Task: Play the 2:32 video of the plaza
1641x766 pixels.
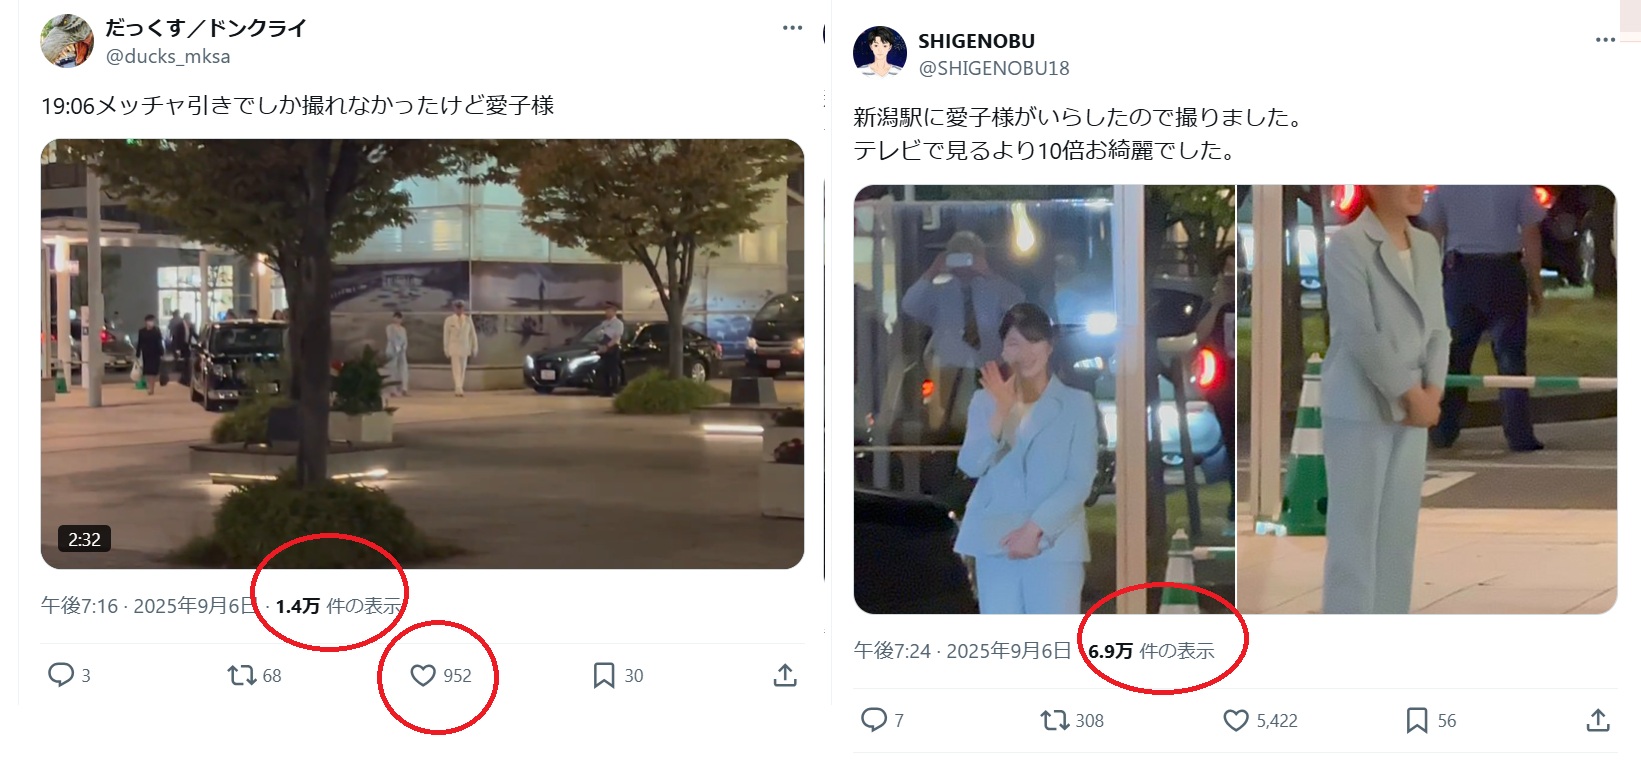Action: [422, 354]
